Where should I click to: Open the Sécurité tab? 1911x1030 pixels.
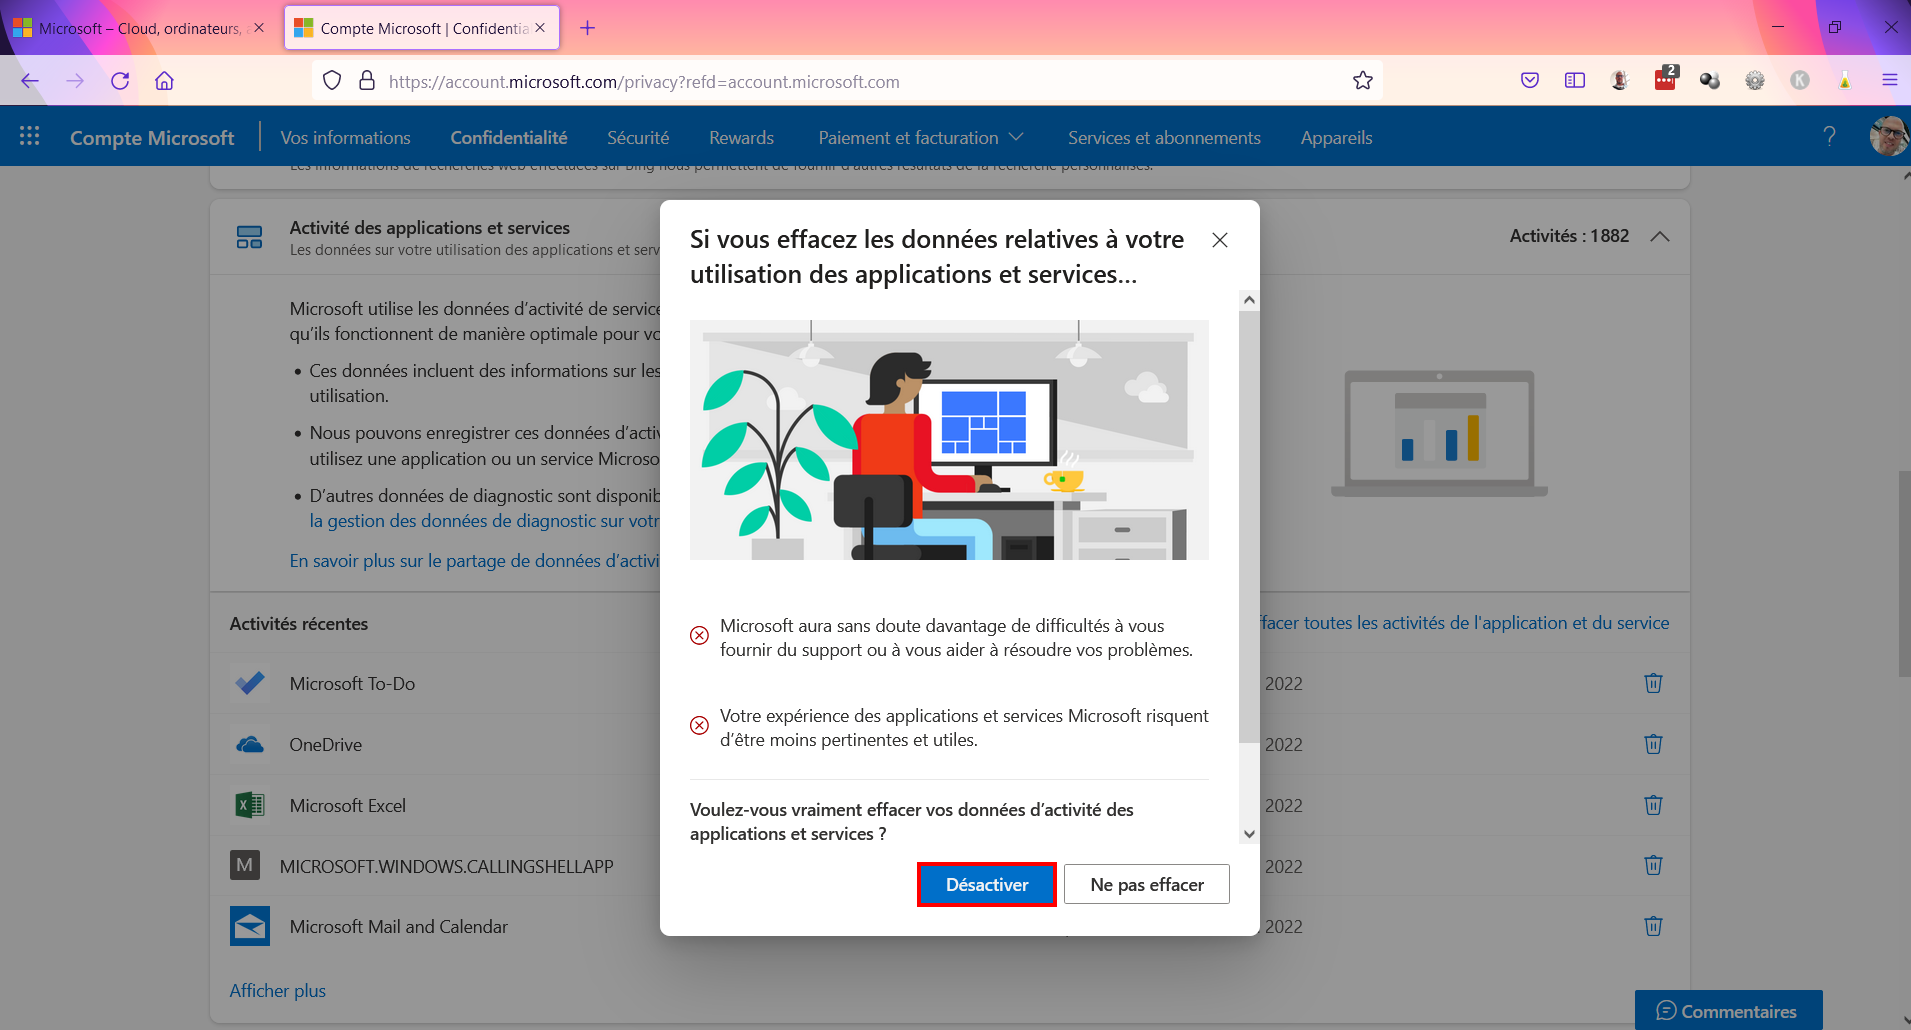coord(638,138)
